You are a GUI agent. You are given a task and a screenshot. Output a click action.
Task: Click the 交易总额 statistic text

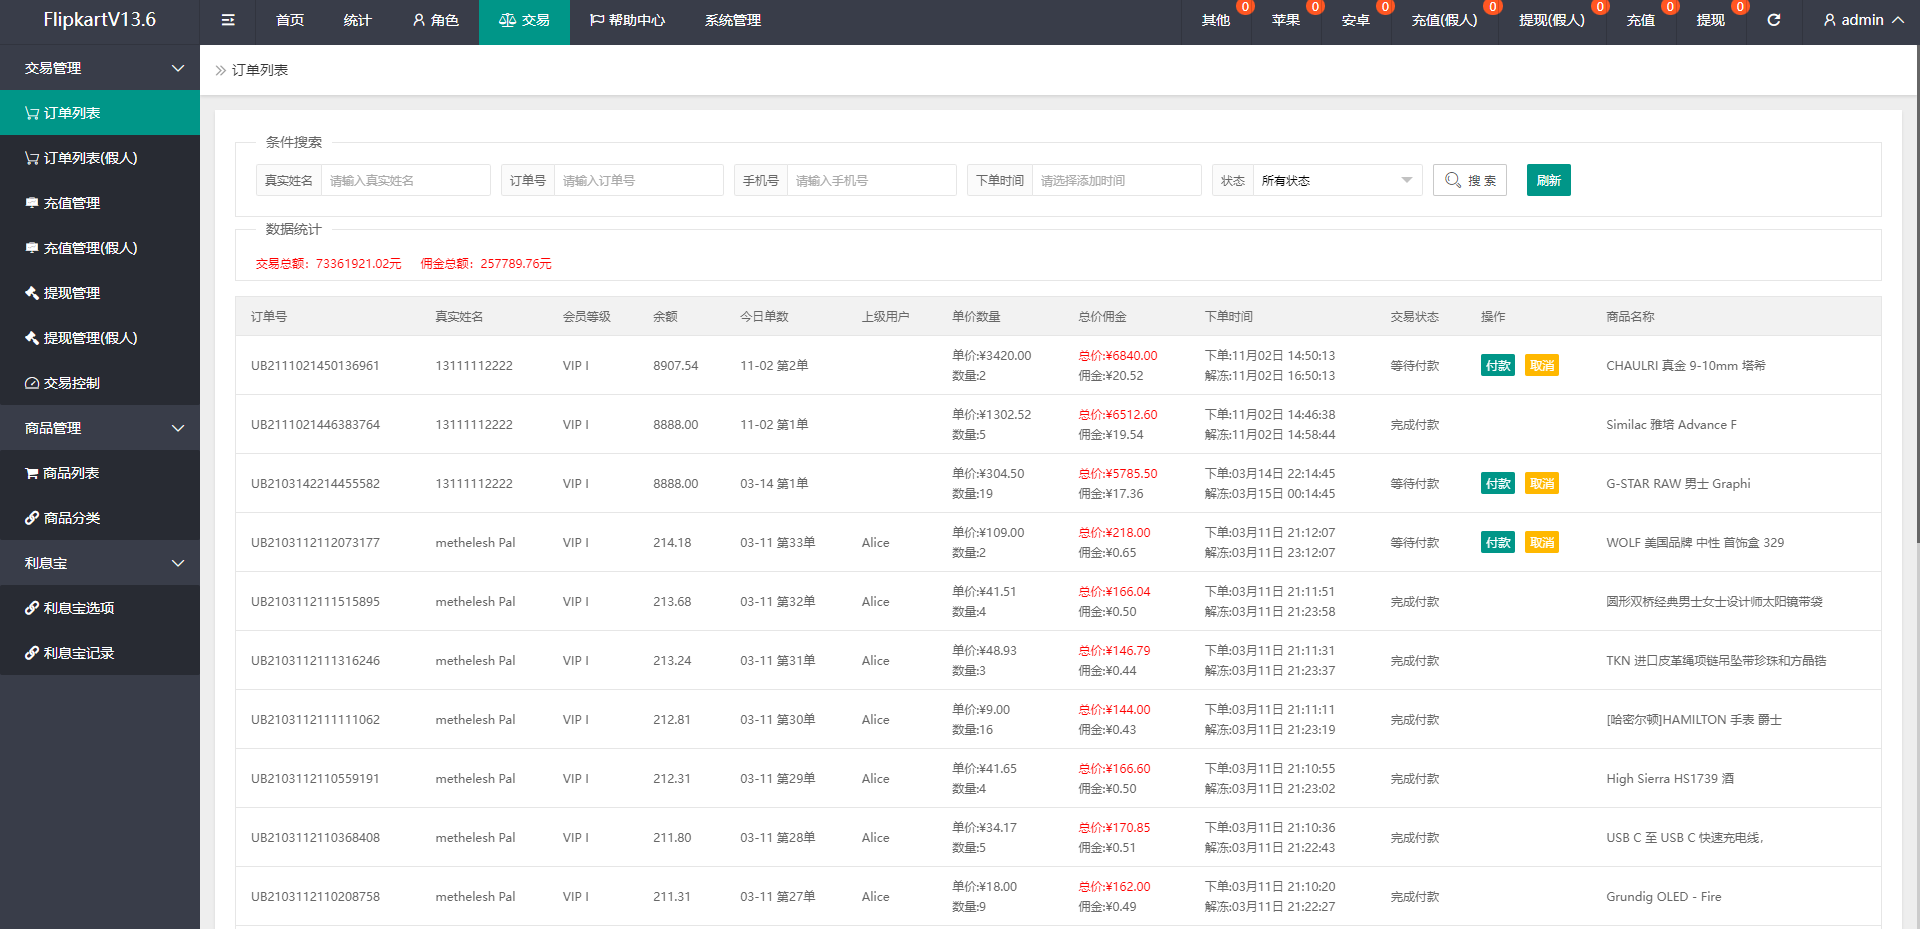pos(328,264)
